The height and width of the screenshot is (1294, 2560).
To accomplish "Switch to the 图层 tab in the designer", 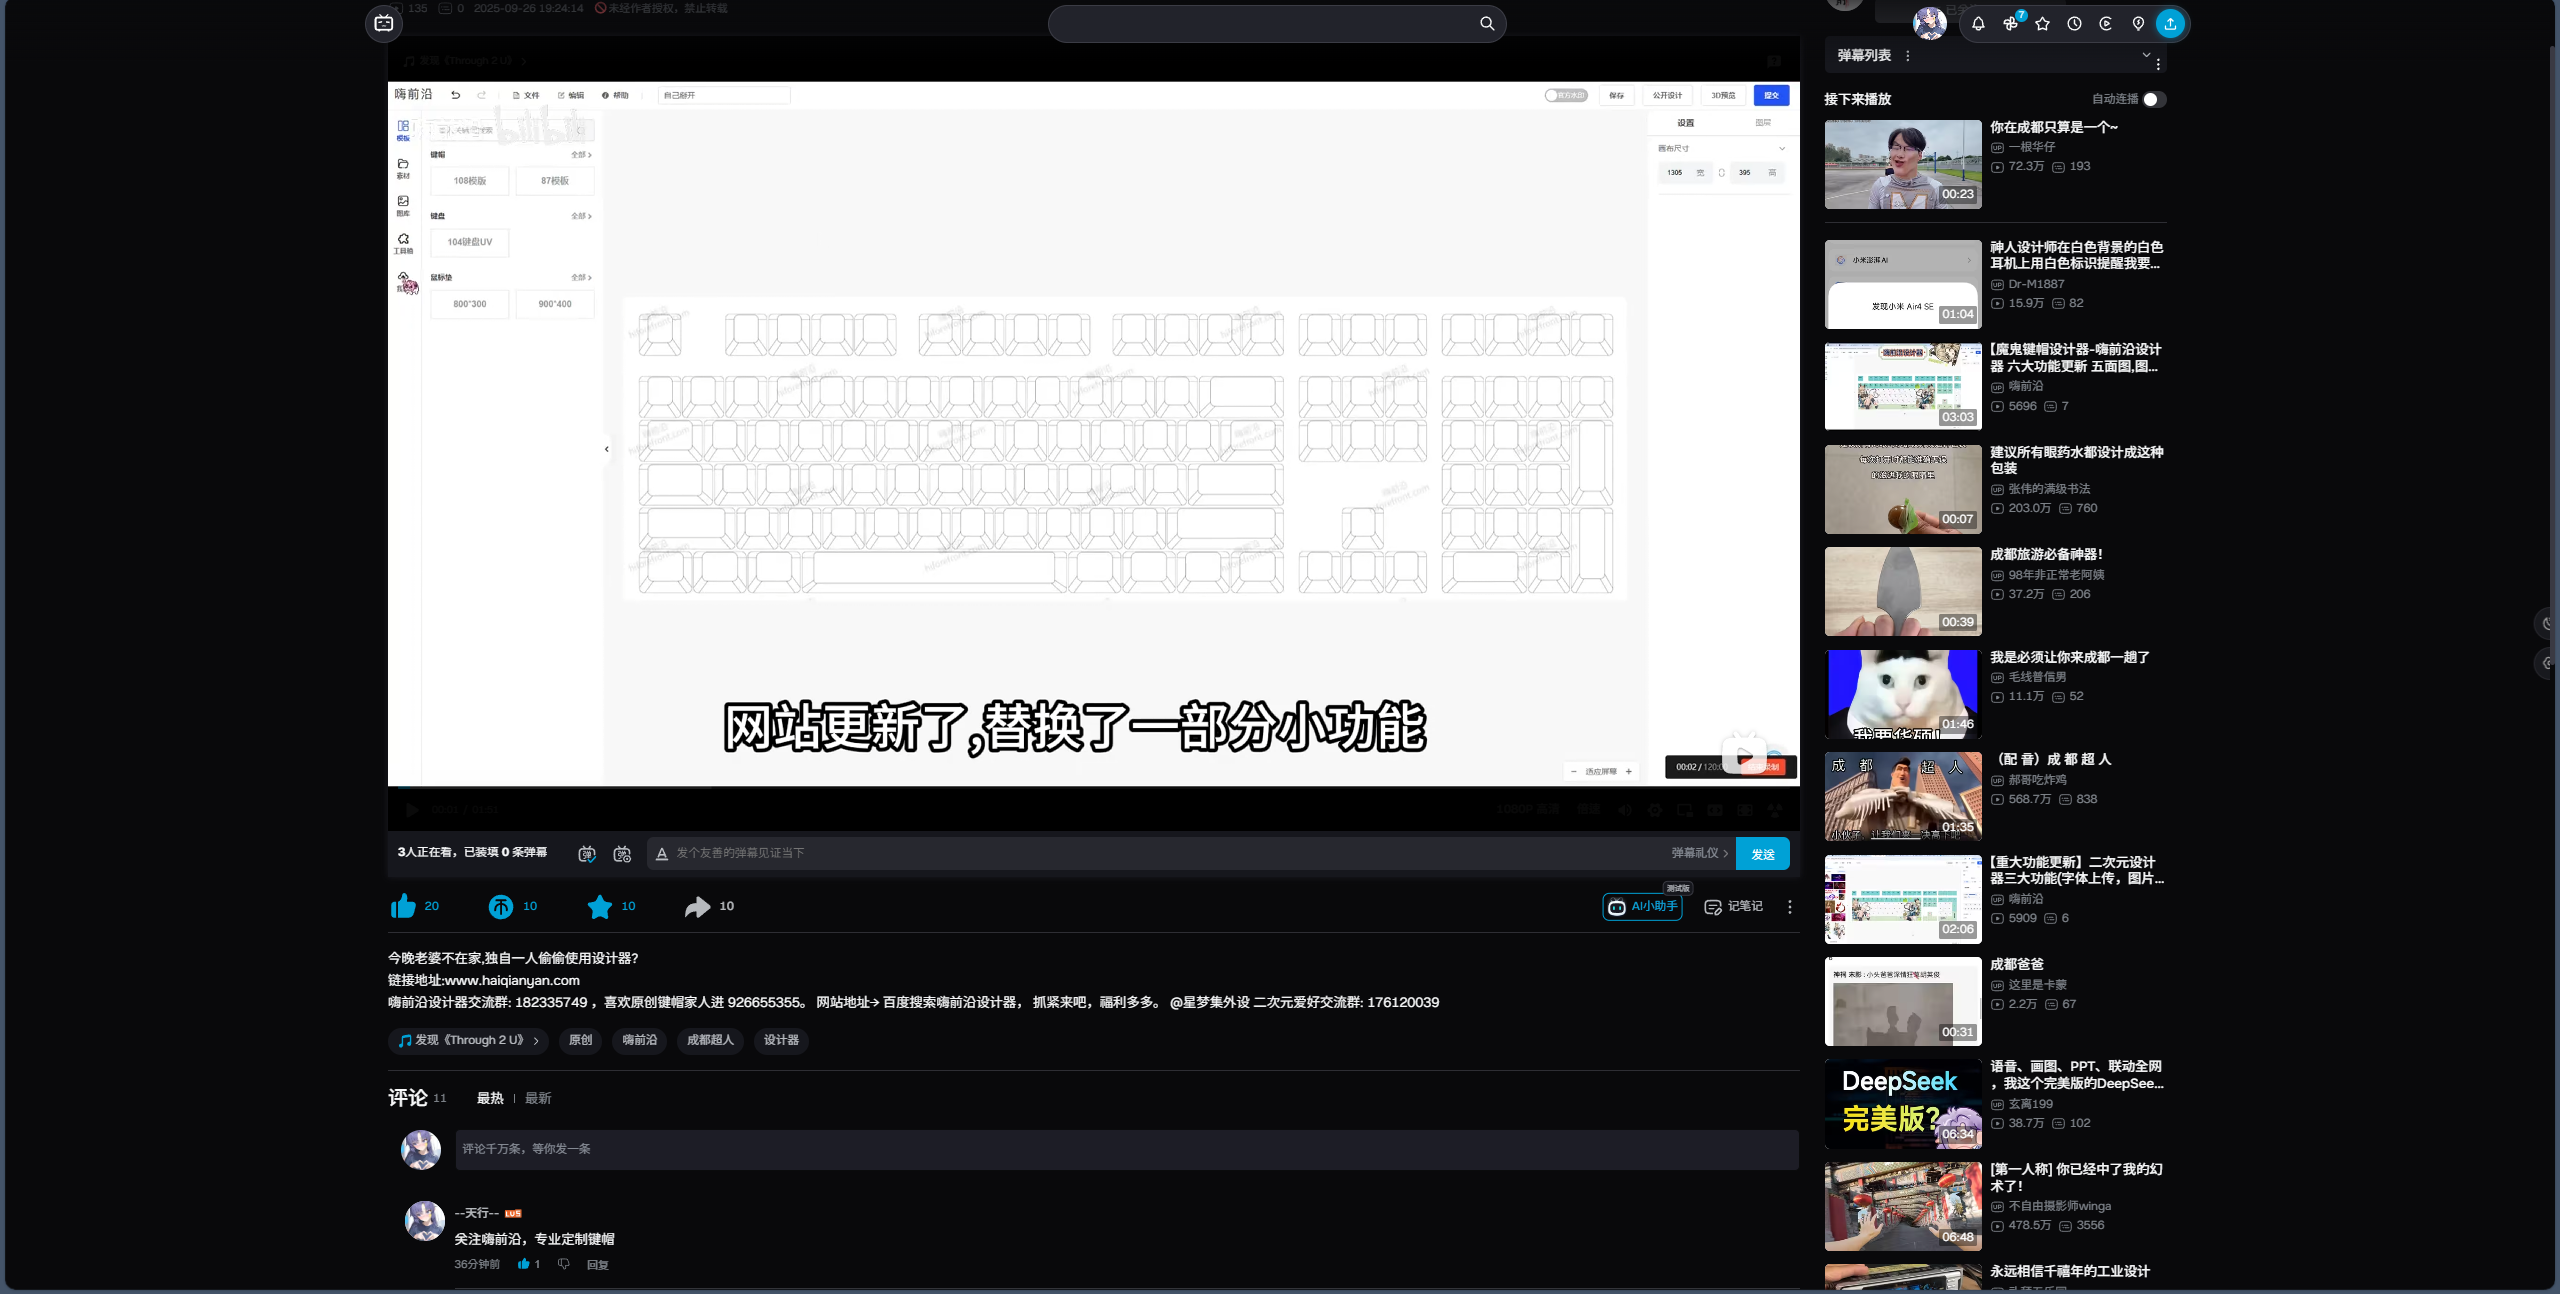I will [1765, 122].
